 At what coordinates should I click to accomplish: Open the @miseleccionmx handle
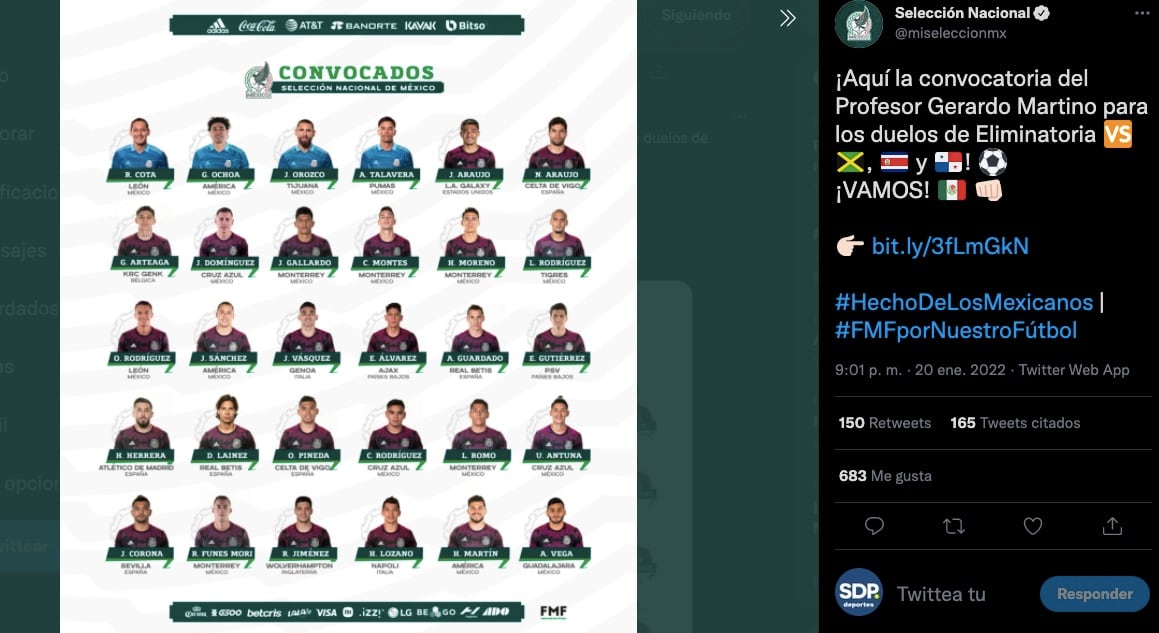click(x=951, y=33)
